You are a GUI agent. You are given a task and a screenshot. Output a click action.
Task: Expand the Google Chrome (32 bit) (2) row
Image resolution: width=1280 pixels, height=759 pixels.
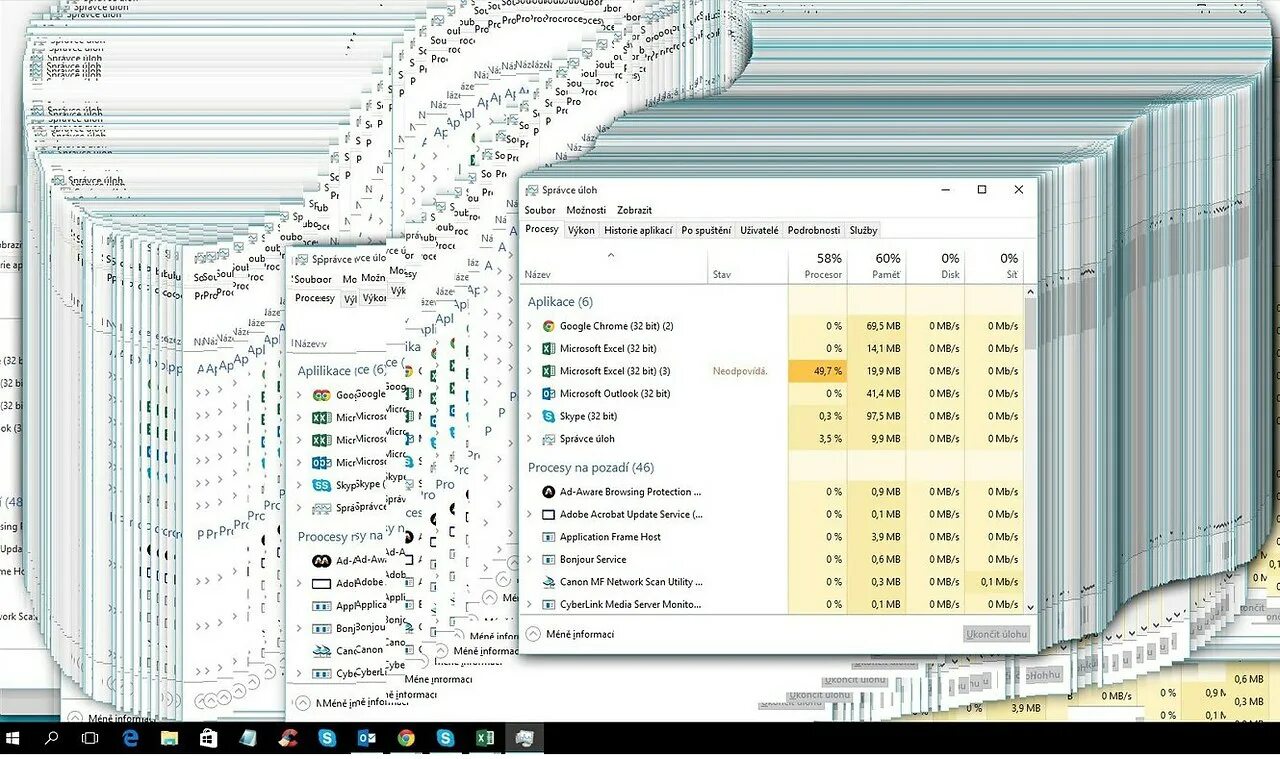(x=530, y=326)
